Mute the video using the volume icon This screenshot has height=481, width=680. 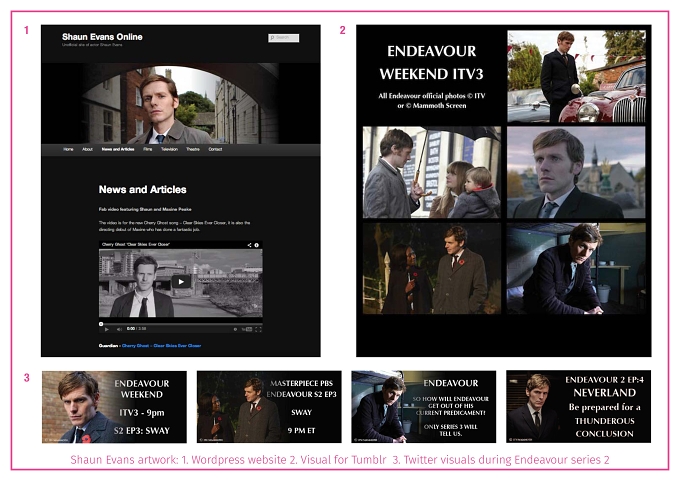click(x=119, y=329)
